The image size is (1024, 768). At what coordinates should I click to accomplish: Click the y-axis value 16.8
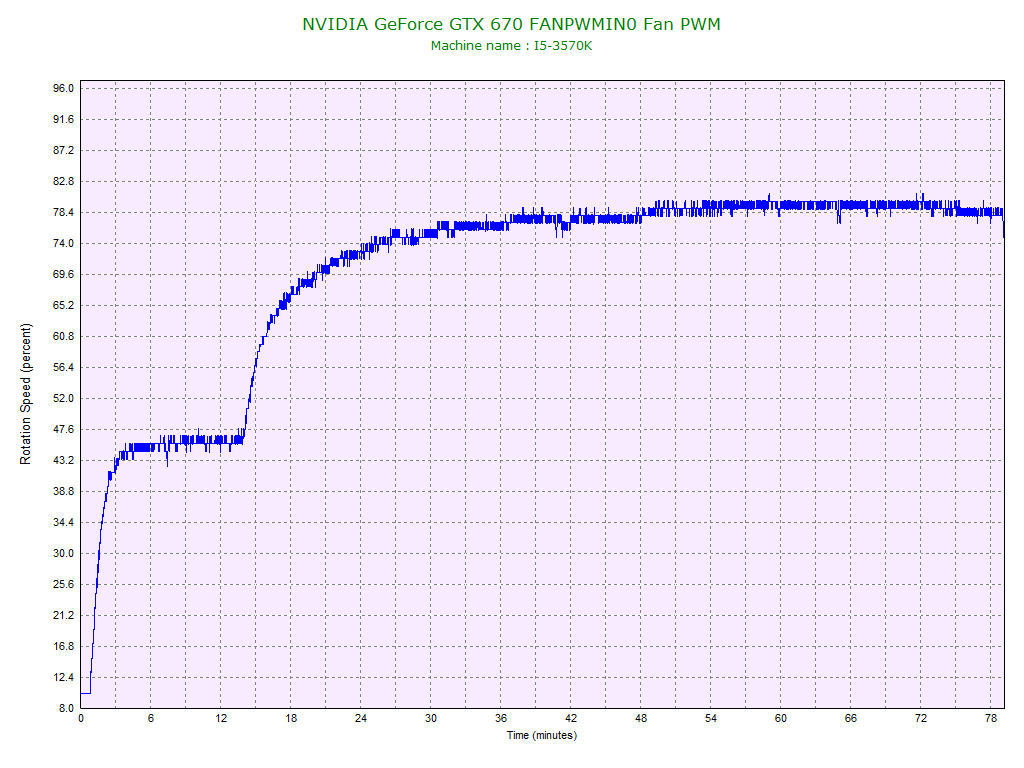click(63, 647)
